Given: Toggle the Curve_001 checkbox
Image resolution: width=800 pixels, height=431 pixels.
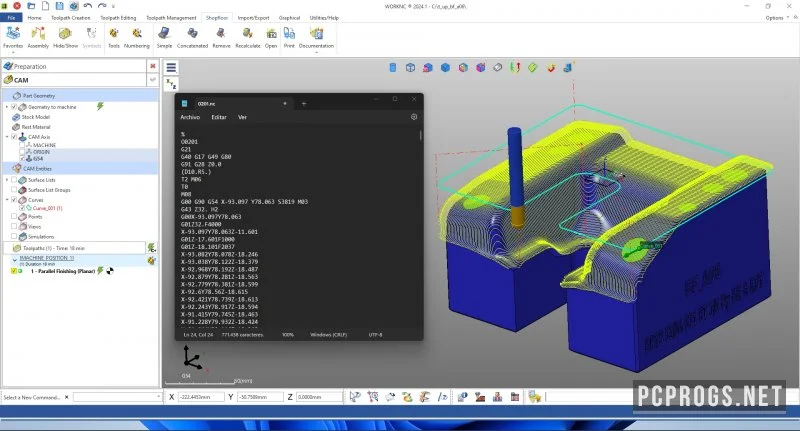Looking at the screenshot, I should click(x=22, y=208).
